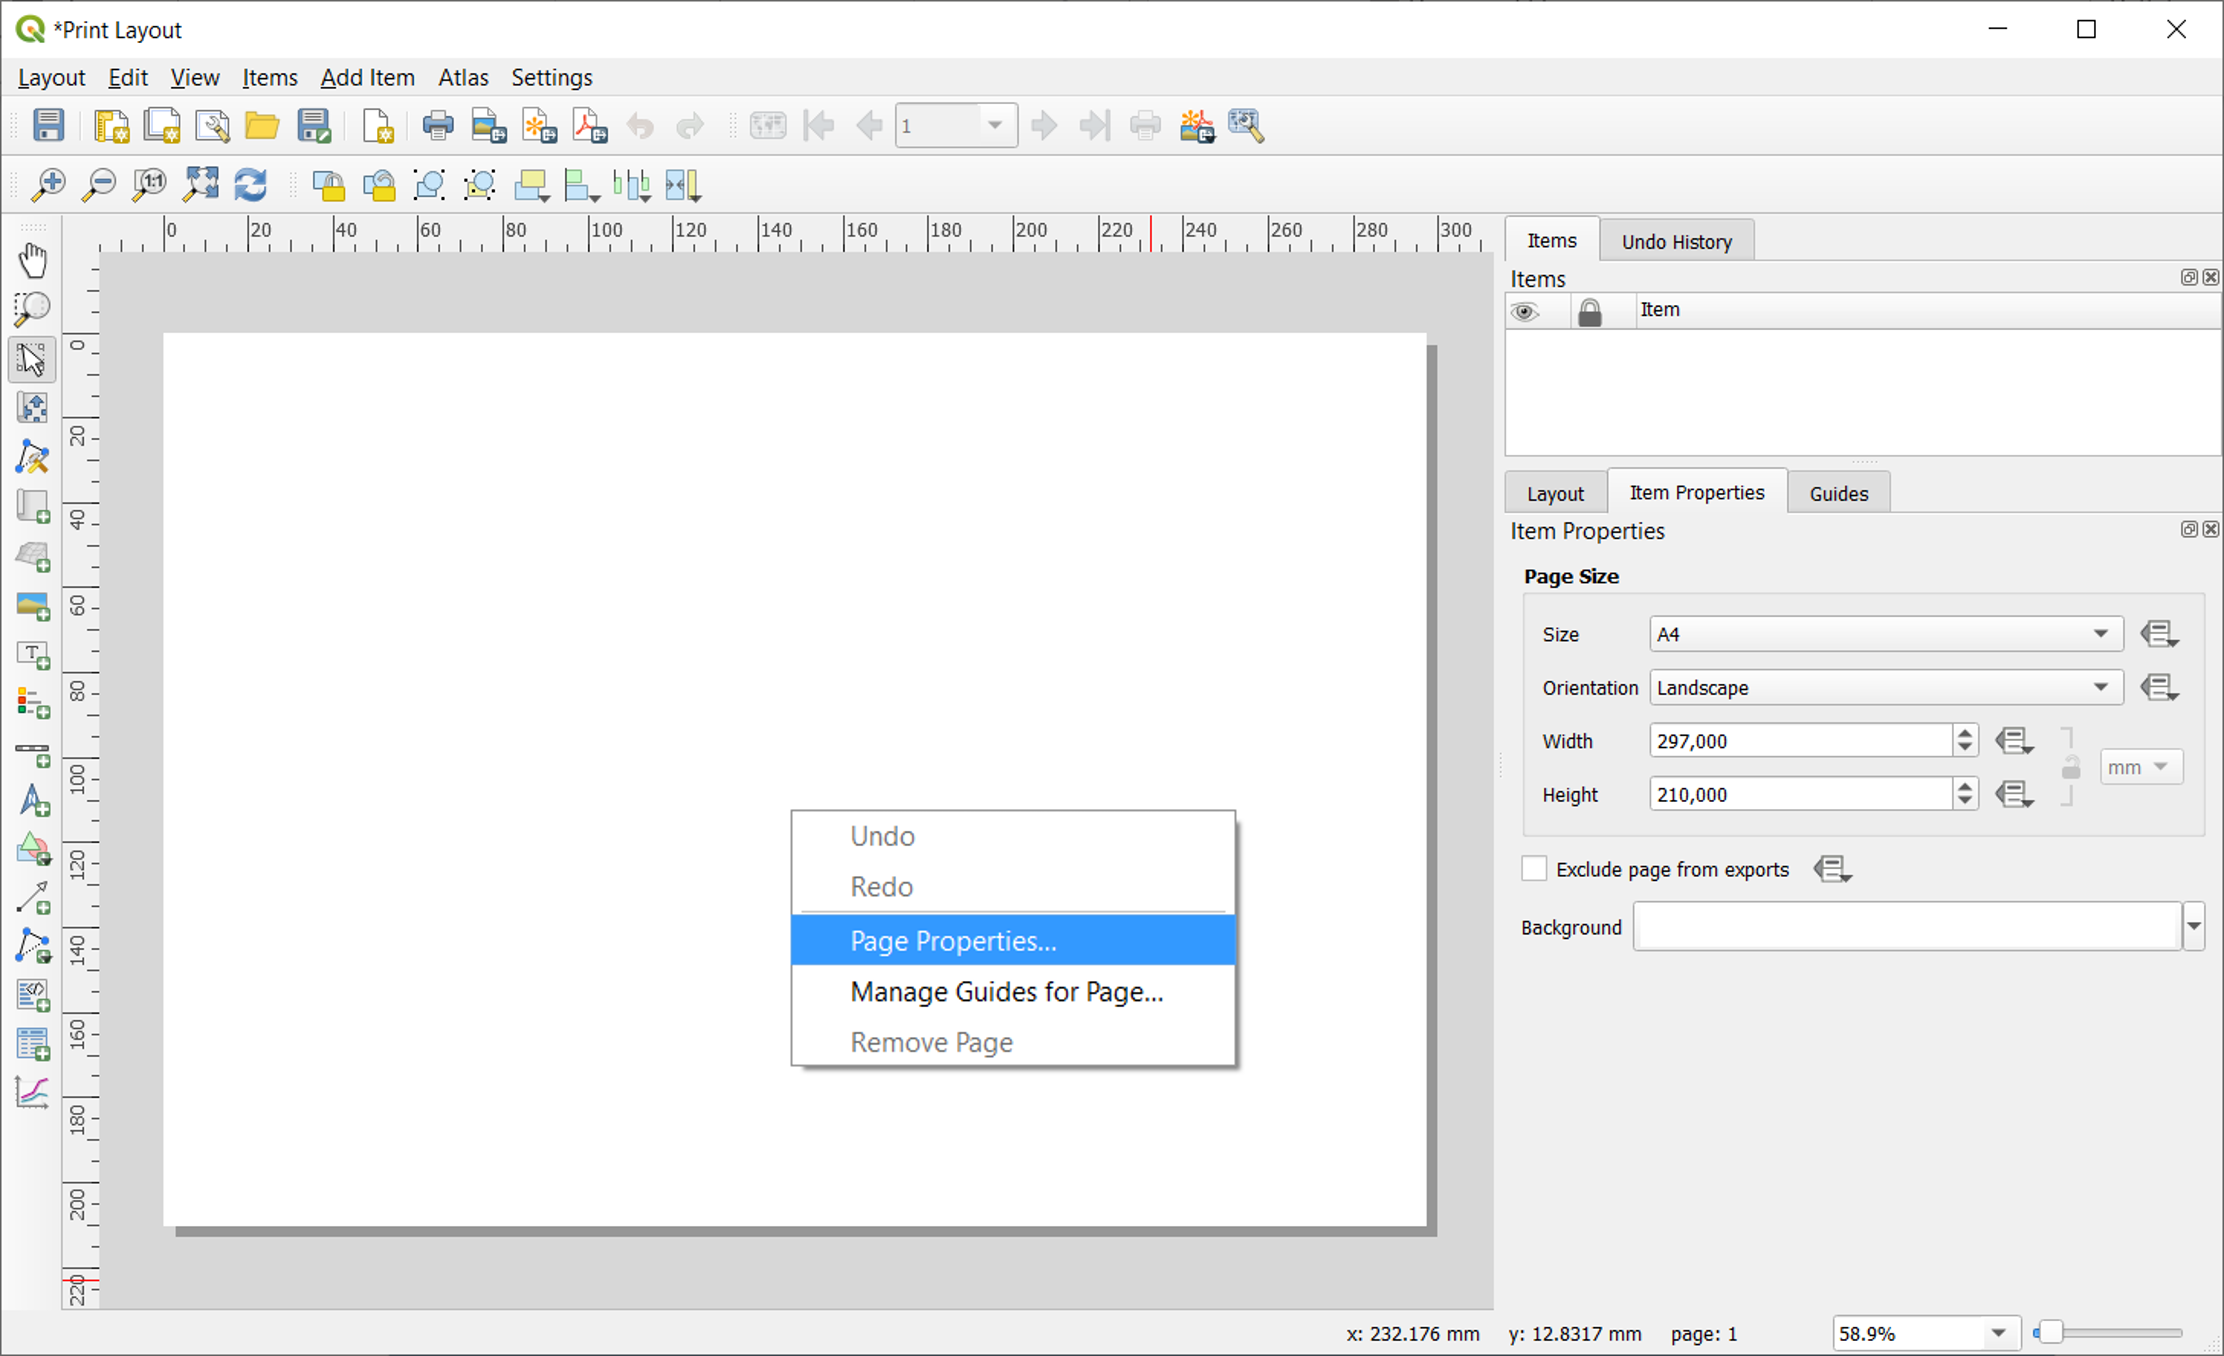Save layout as template
Image resolution: width=2224 pixels, height=1356 pixels.
[313, 125]
